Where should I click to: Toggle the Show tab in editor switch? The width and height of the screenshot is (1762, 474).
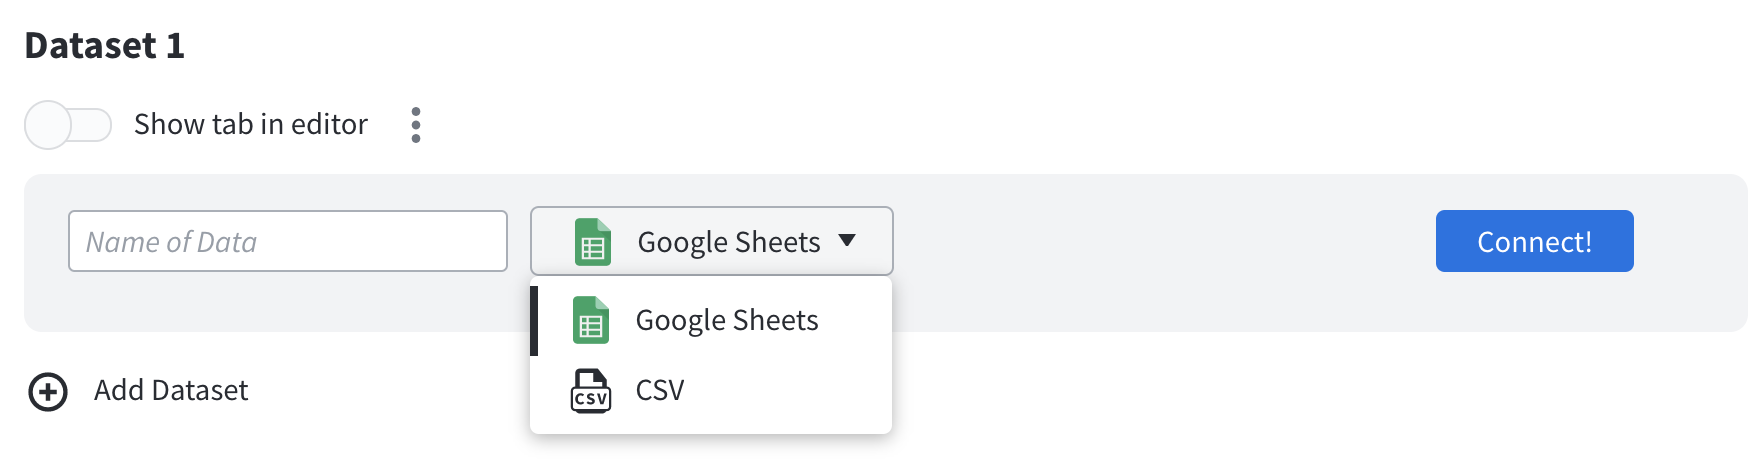click(x=68, y=125)
